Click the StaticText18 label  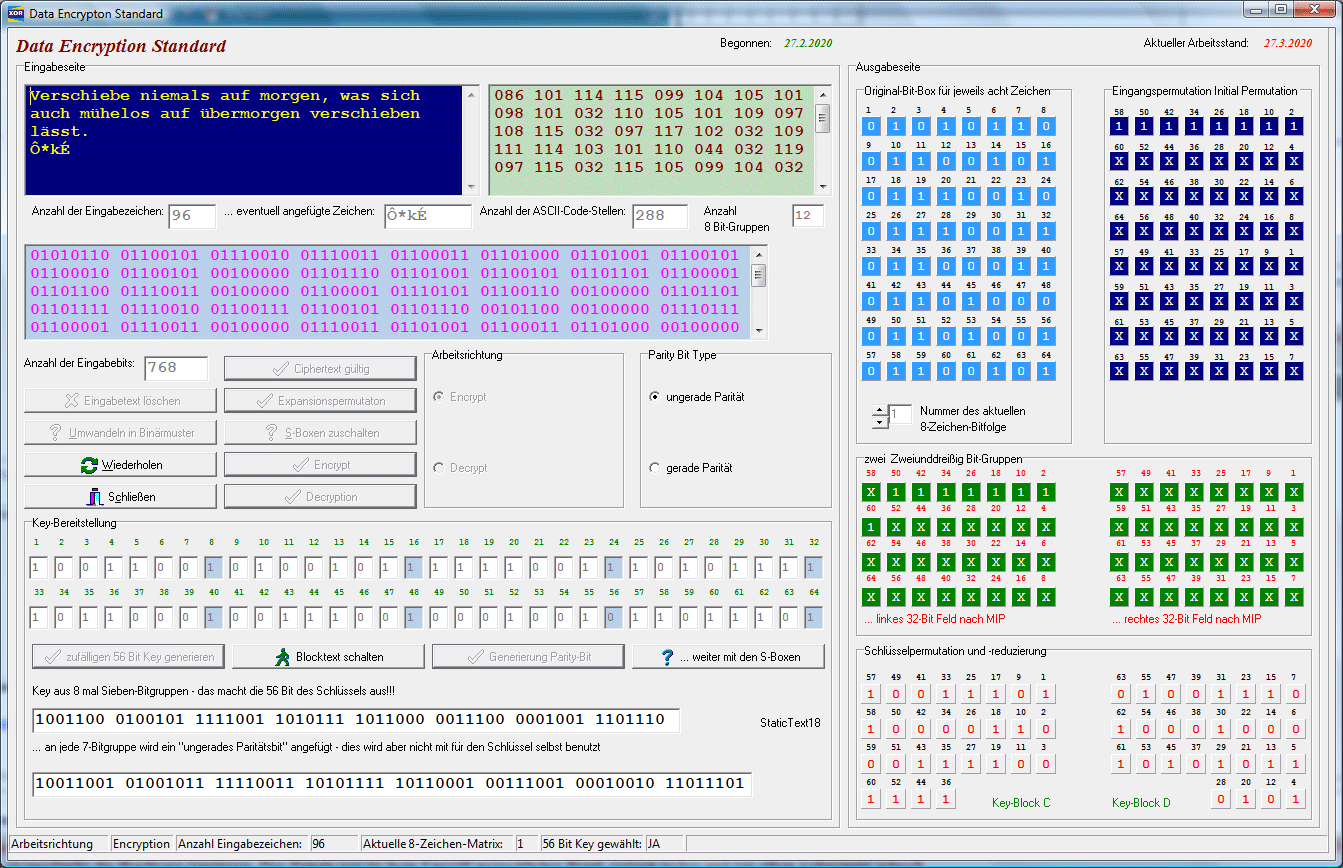(791, 722)
